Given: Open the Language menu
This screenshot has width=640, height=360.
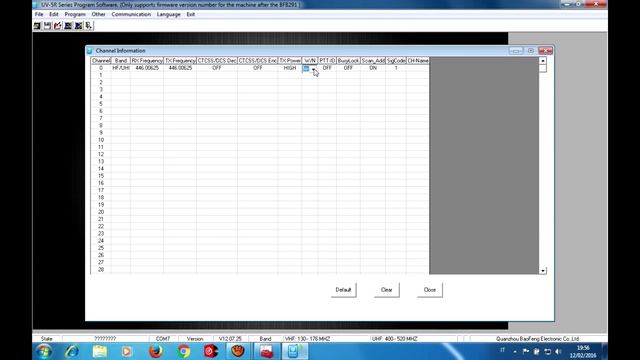Looking at the screenshot, I should coord(169,14).
